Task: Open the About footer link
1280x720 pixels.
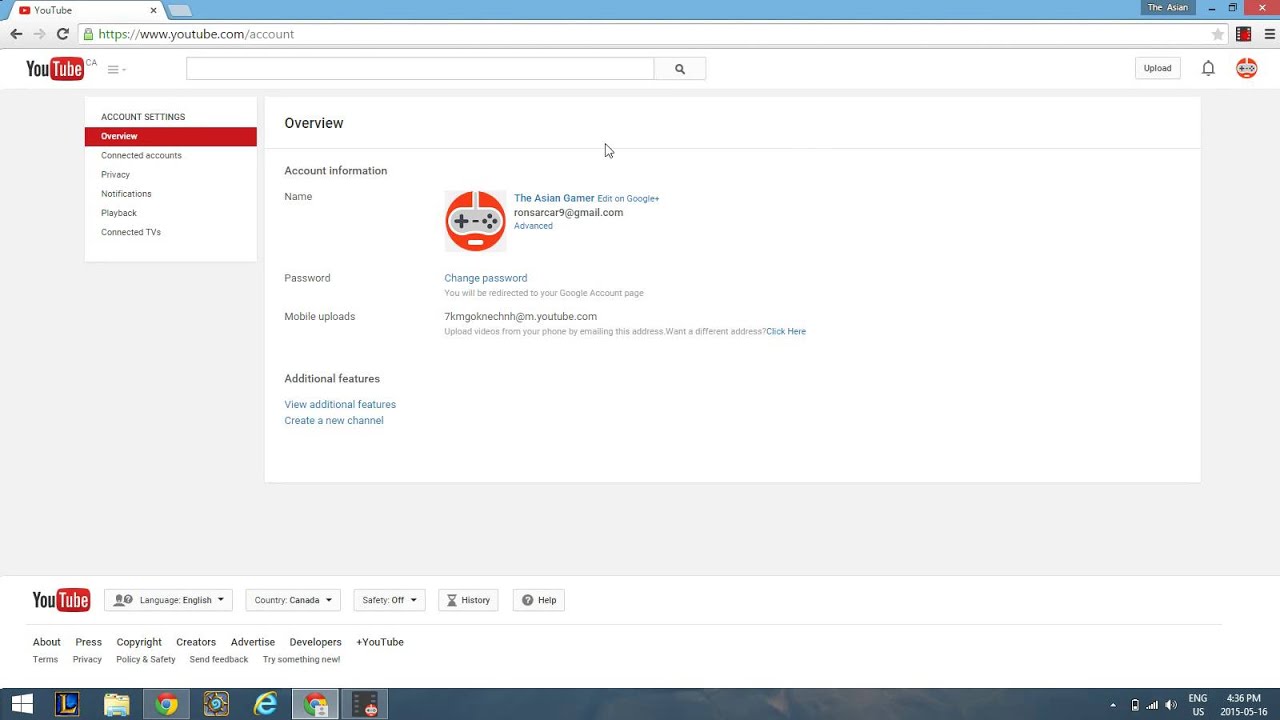Action: coord(47,642)
